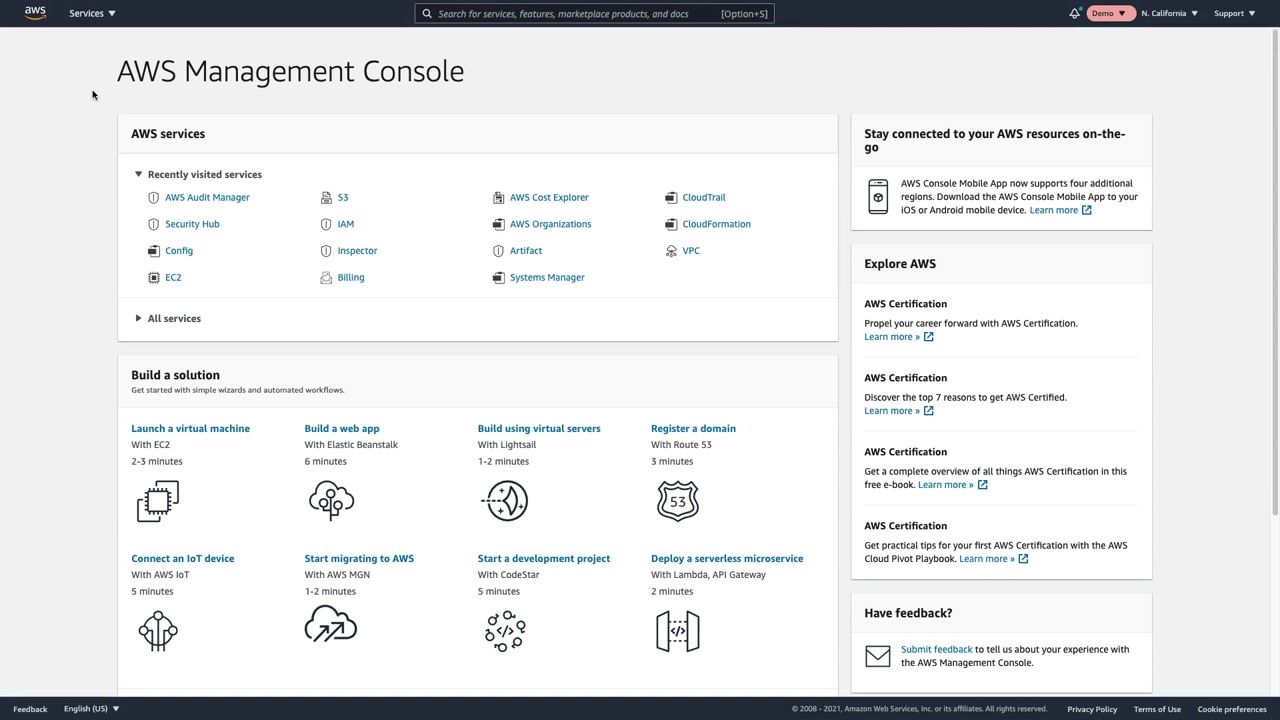Open Cookie preferences in the footer
The image size is (1280, 720).
click(x=1232, y=709)
